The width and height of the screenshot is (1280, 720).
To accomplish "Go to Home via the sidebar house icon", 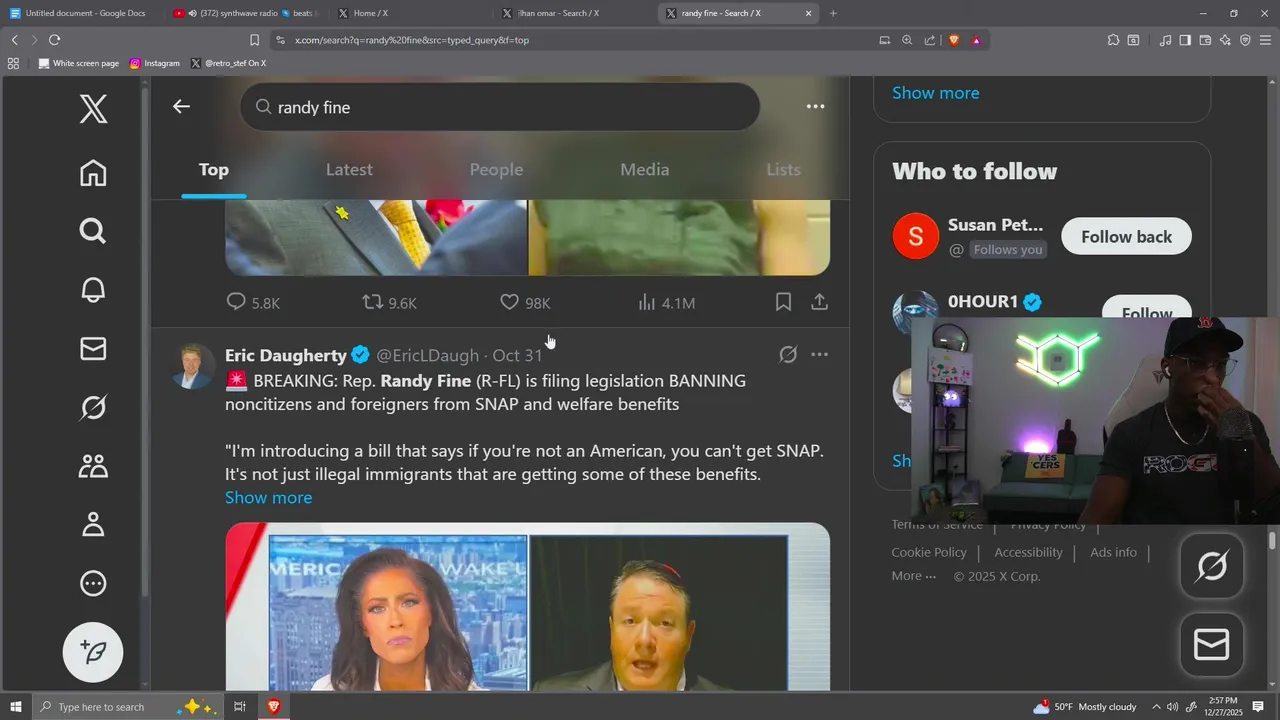I will click(93, 173).
